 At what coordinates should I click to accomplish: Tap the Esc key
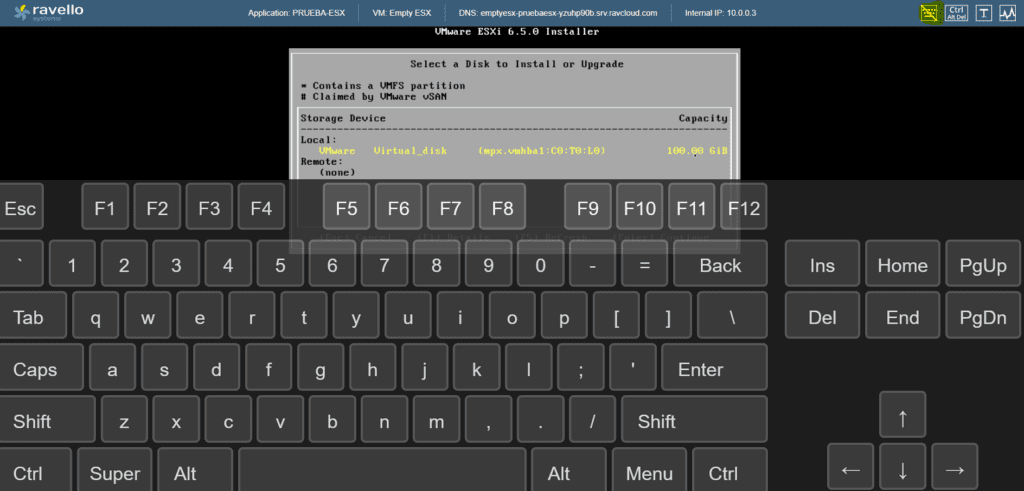20,206
